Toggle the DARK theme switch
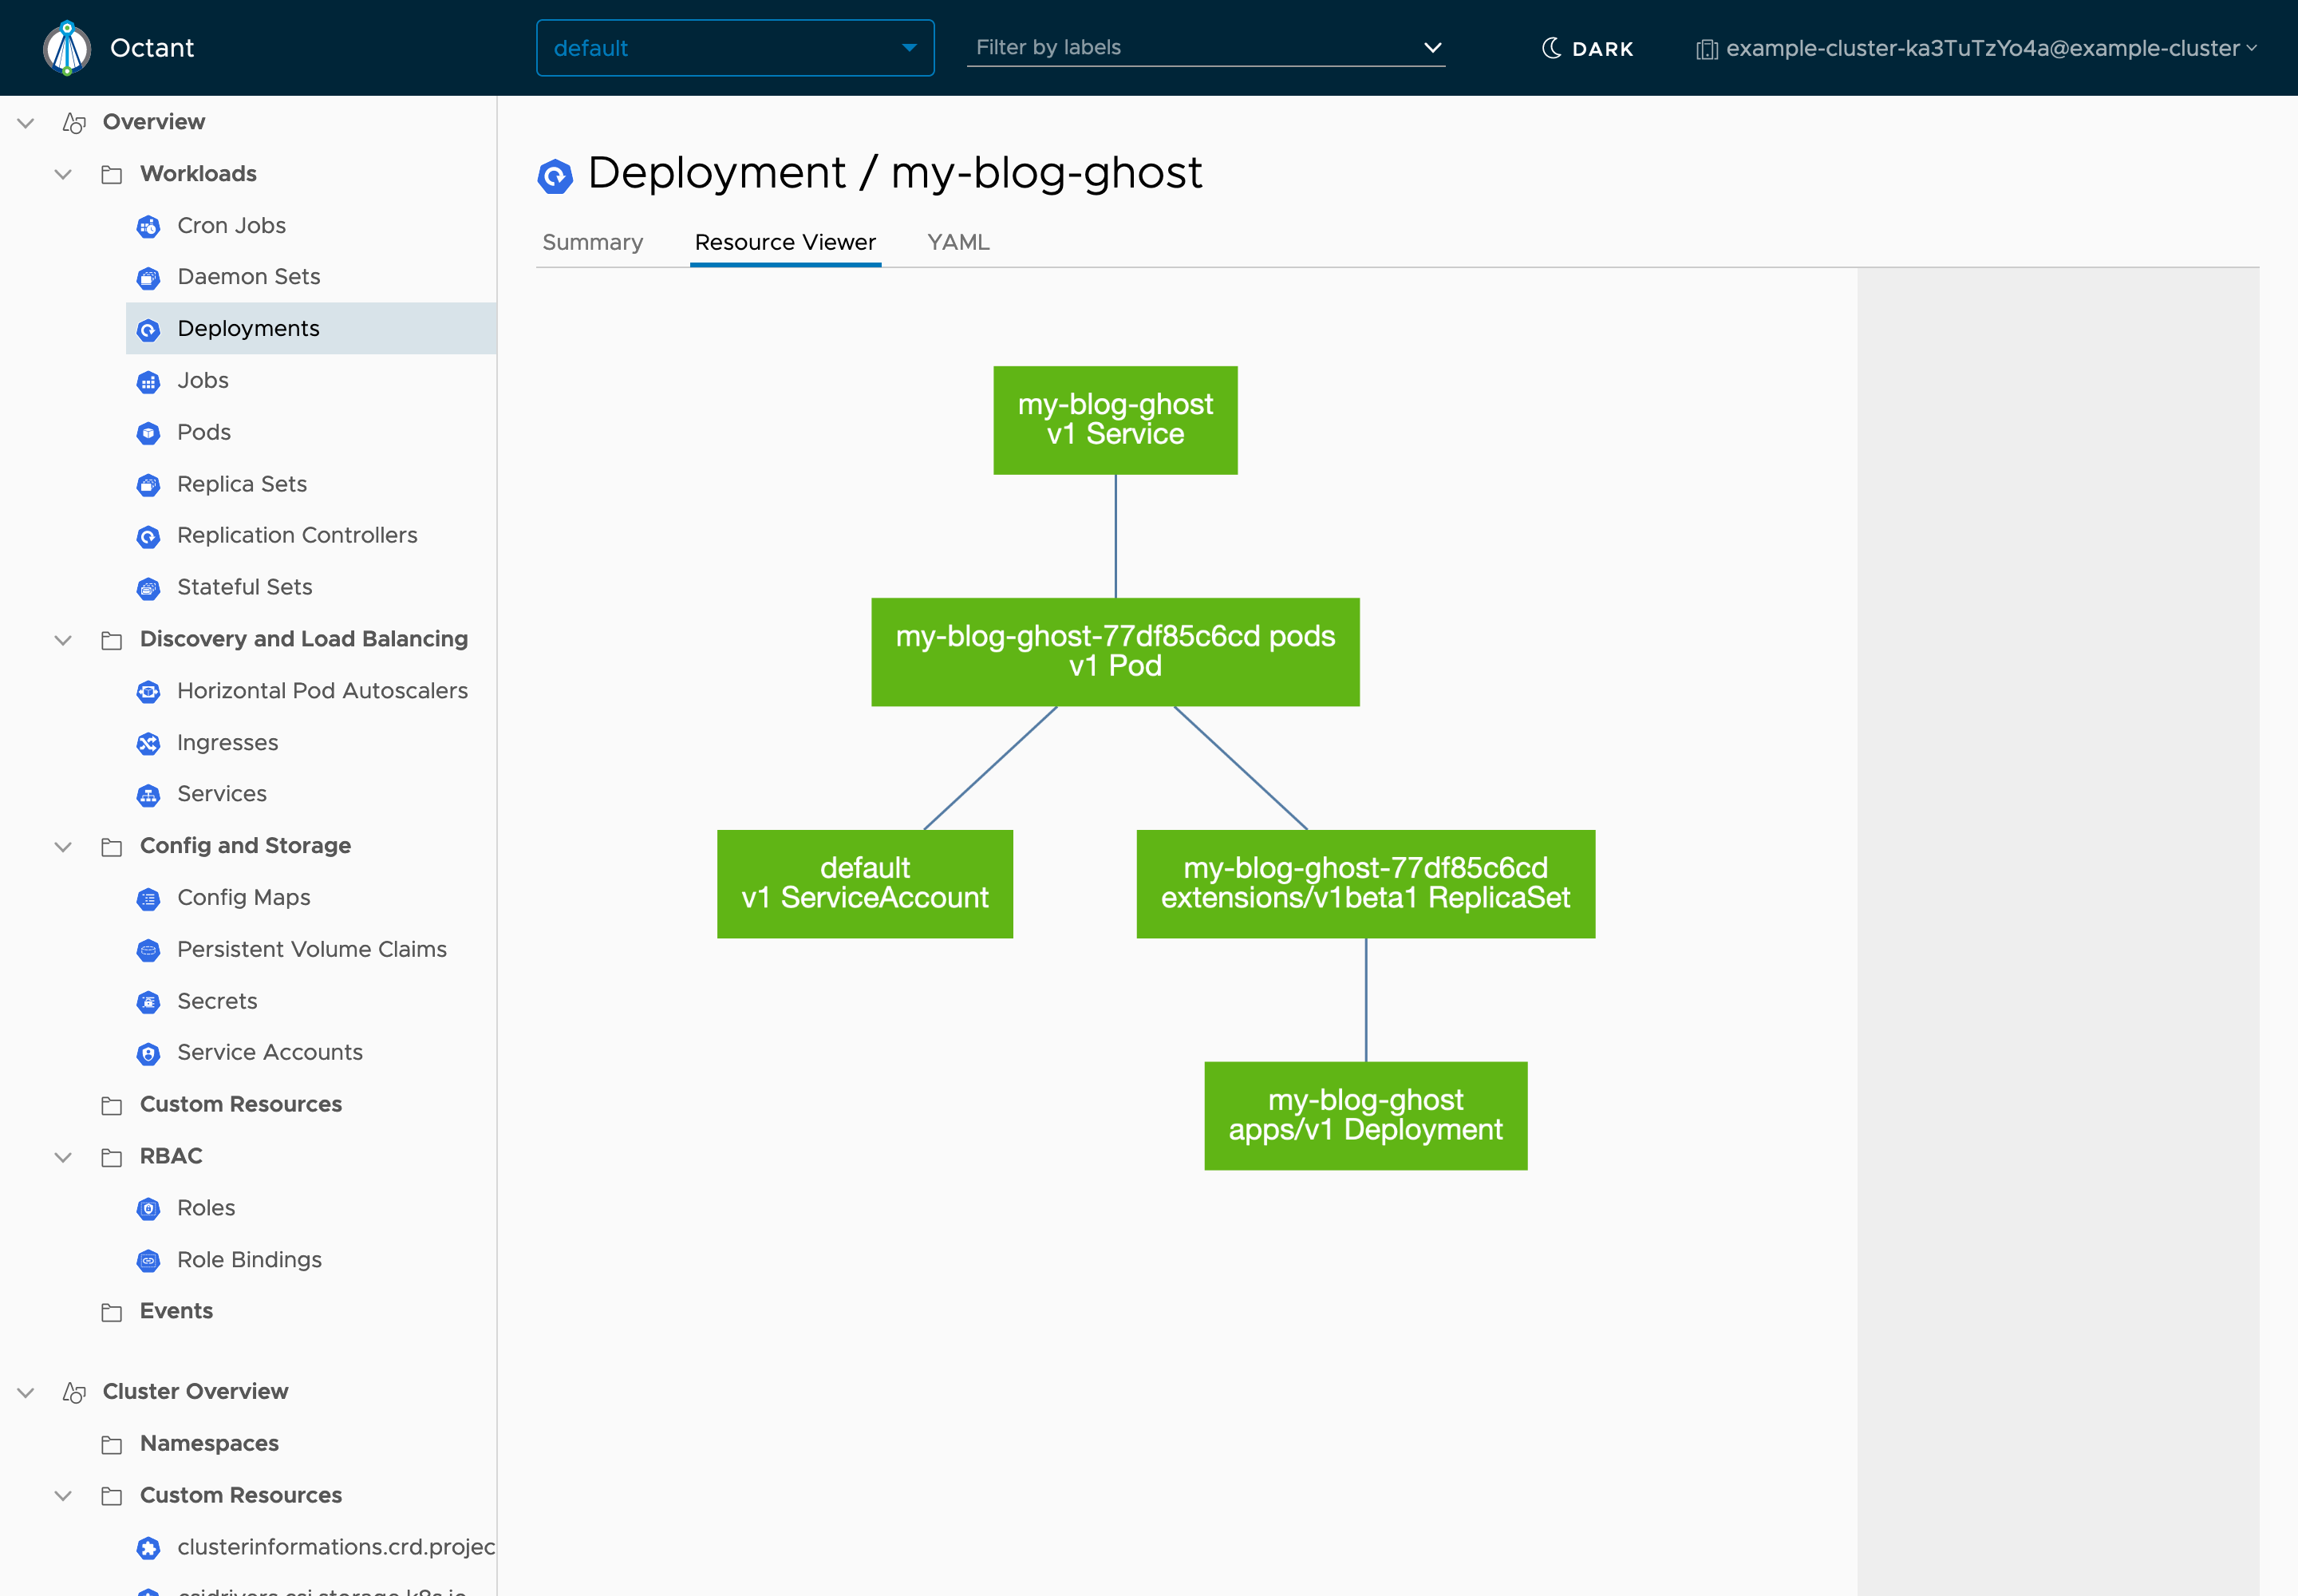 point(1587,48)
